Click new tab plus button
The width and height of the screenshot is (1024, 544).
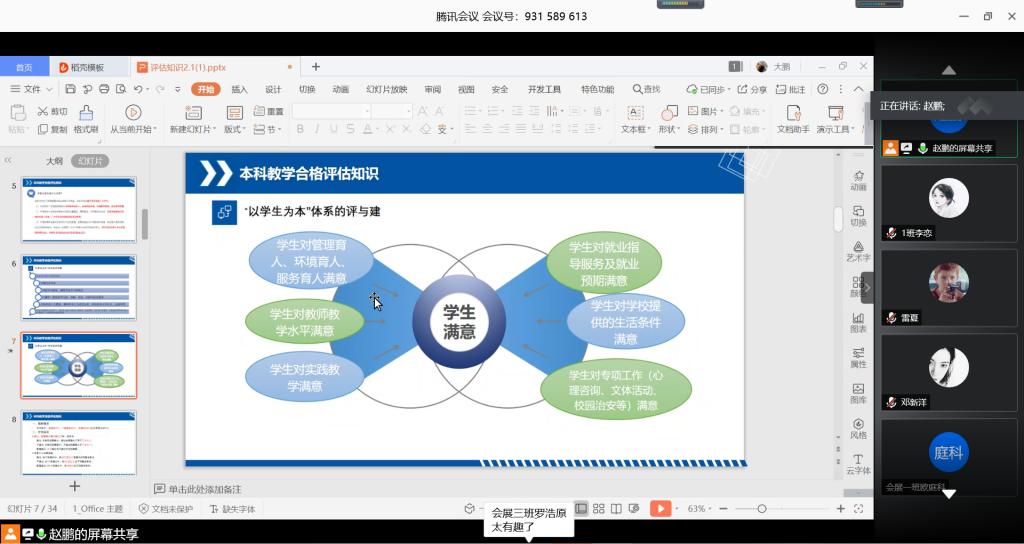316,67
